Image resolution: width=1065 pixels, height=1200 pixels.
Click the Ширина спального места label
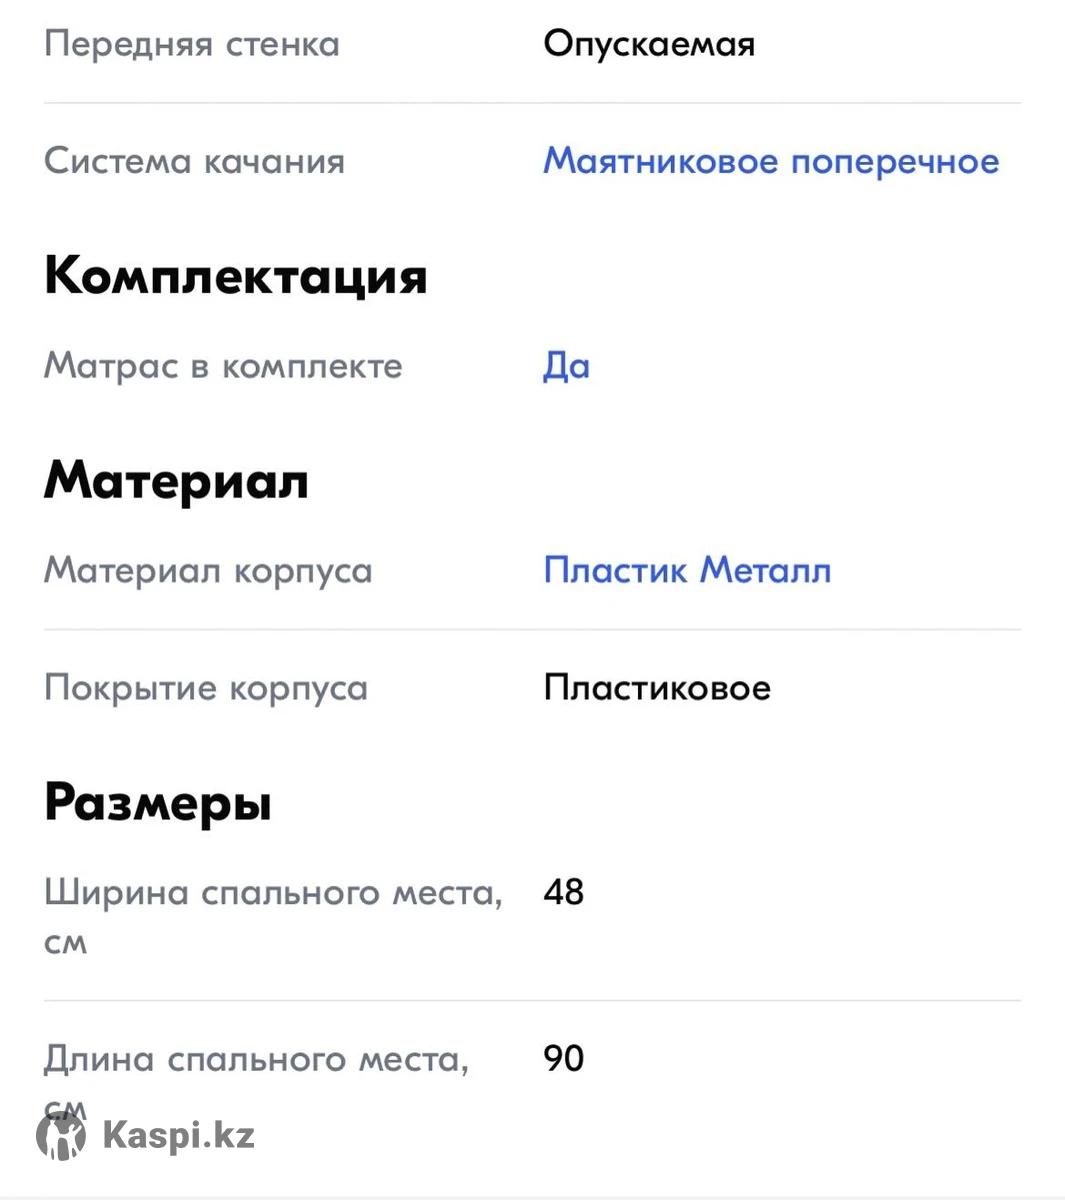point(272,893)
